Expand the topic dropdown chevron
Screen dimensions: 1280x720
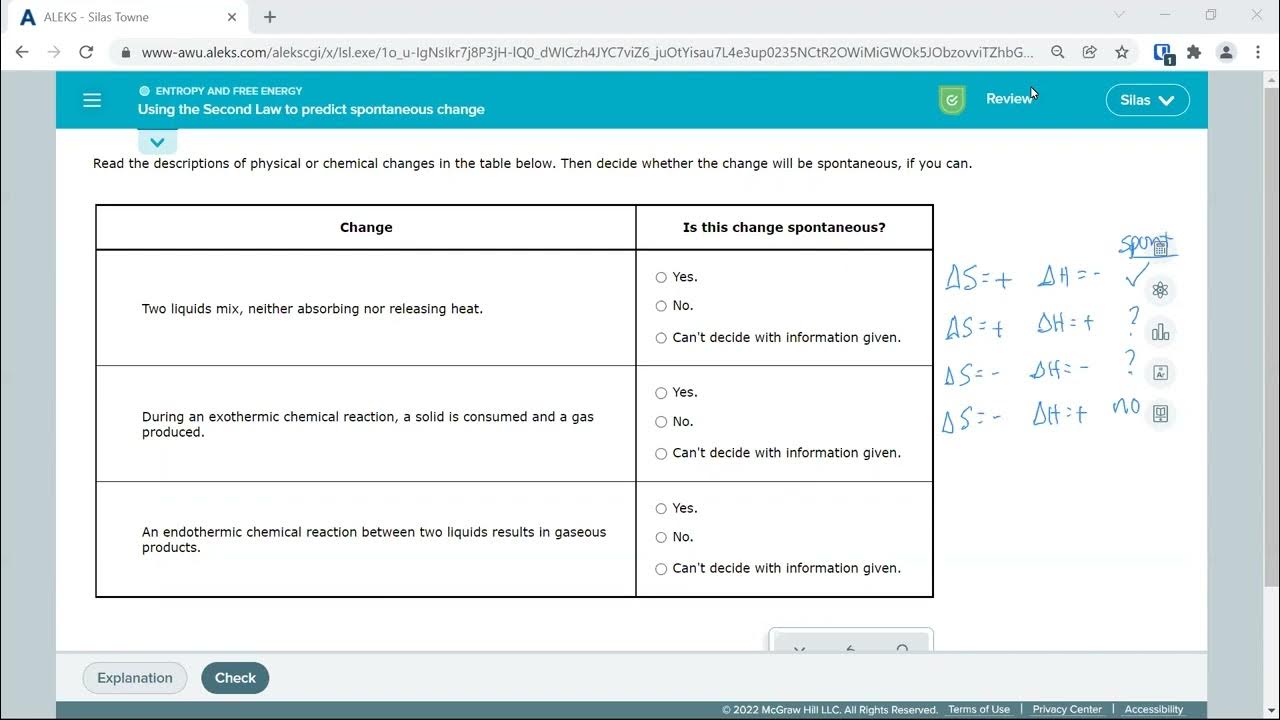tap(157, 143)
